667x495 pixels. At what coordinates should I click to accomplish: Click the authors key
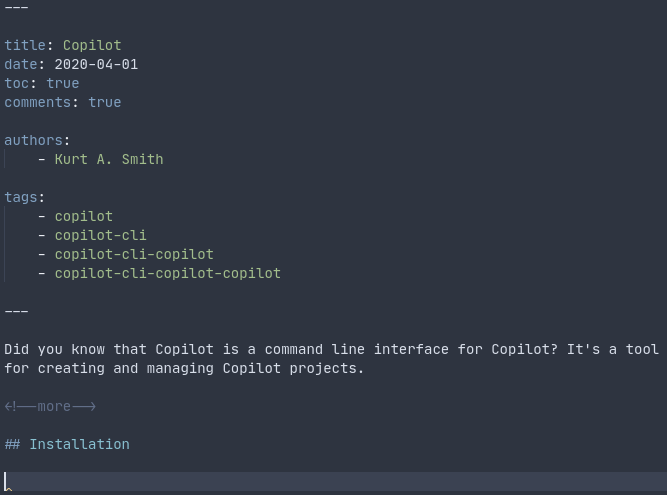[x=33, y=140]
